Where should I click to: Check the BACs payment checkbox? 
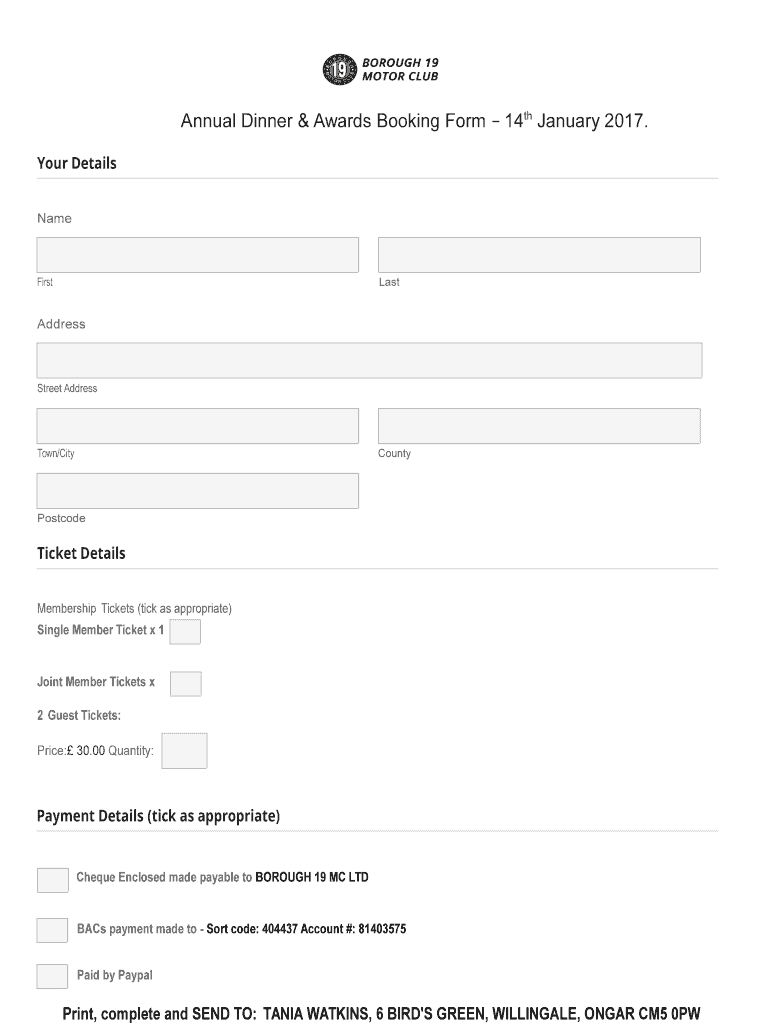tap(52, 930)
